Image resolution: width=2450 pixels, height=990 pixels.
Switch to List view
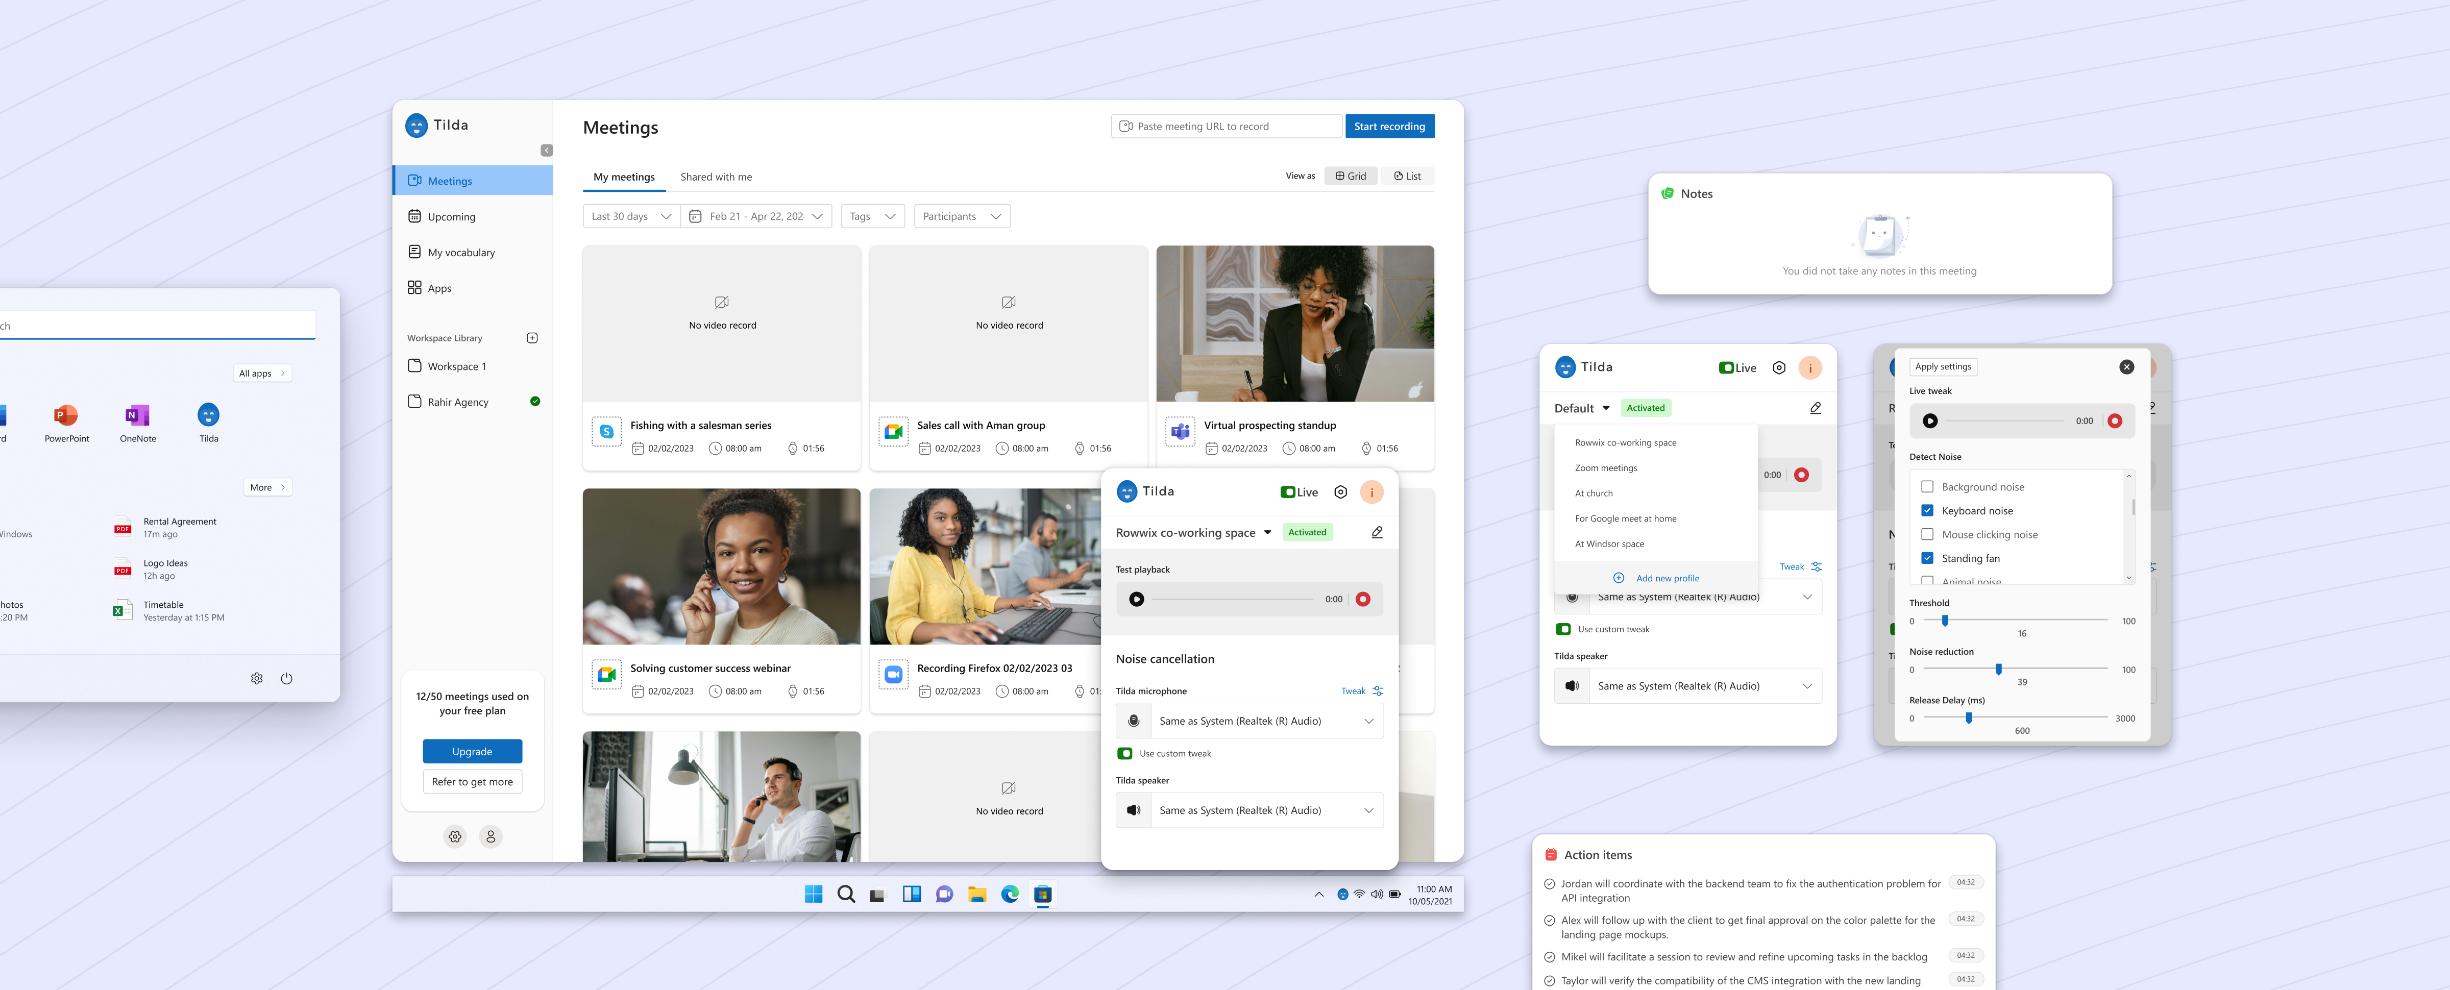1407,176
